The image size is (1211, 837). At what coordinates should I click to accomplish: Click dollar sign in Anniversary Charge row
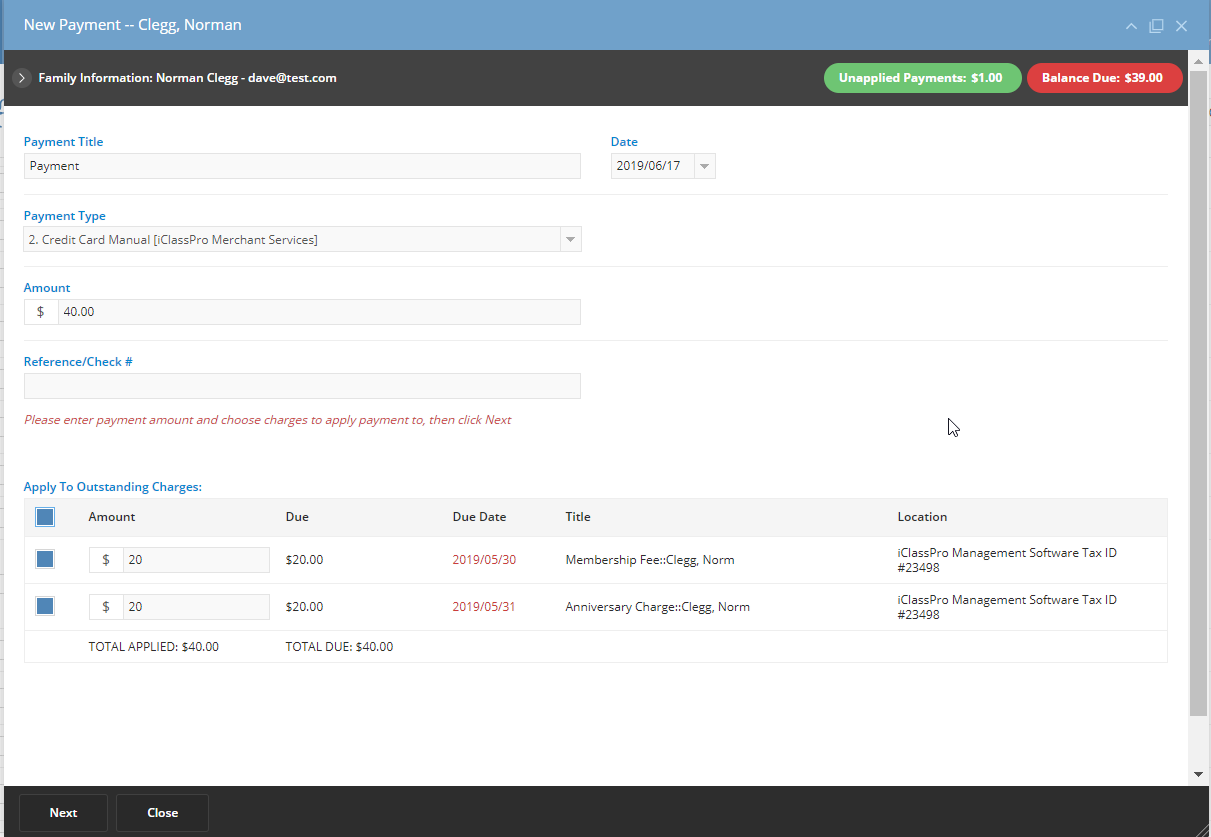tap(106, 607)
